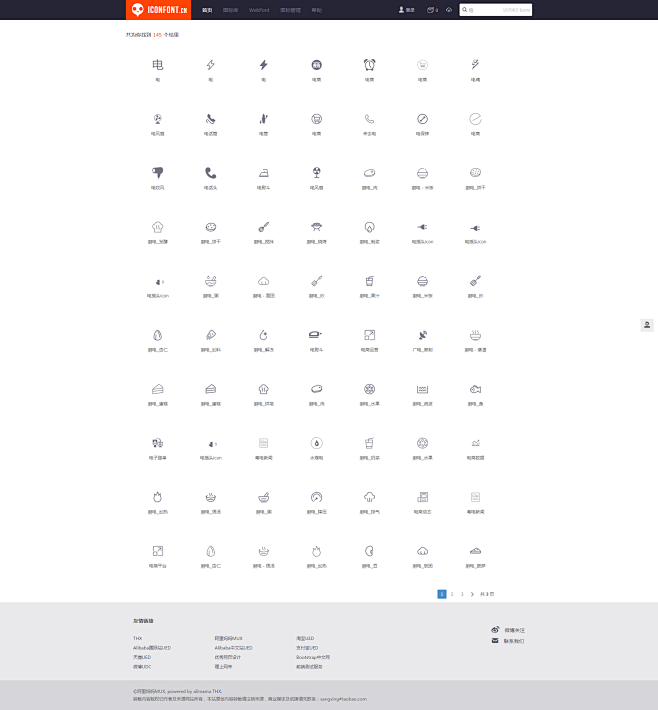Screen dimensions: 658x710
Task: Open the cart icon in header
Action: point(430,10)
